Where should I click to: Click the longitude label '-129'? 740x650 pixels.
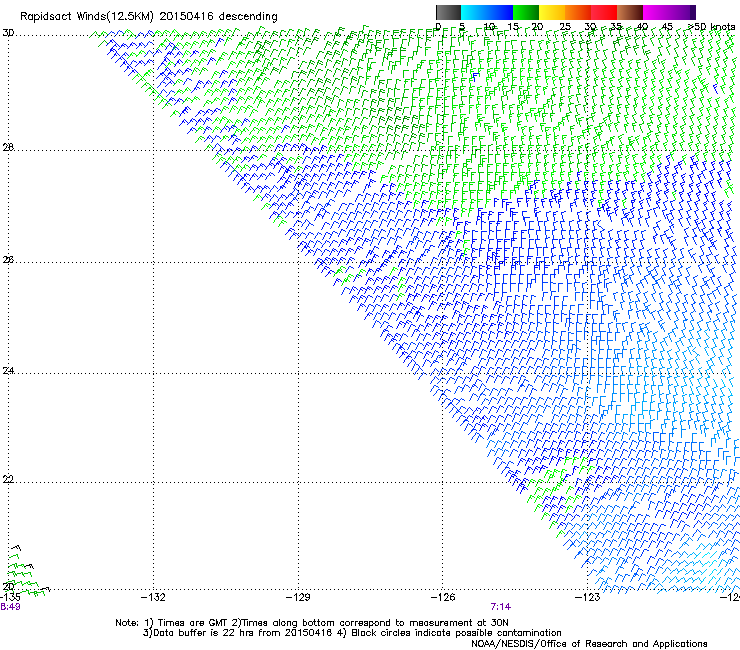(298, 597)
